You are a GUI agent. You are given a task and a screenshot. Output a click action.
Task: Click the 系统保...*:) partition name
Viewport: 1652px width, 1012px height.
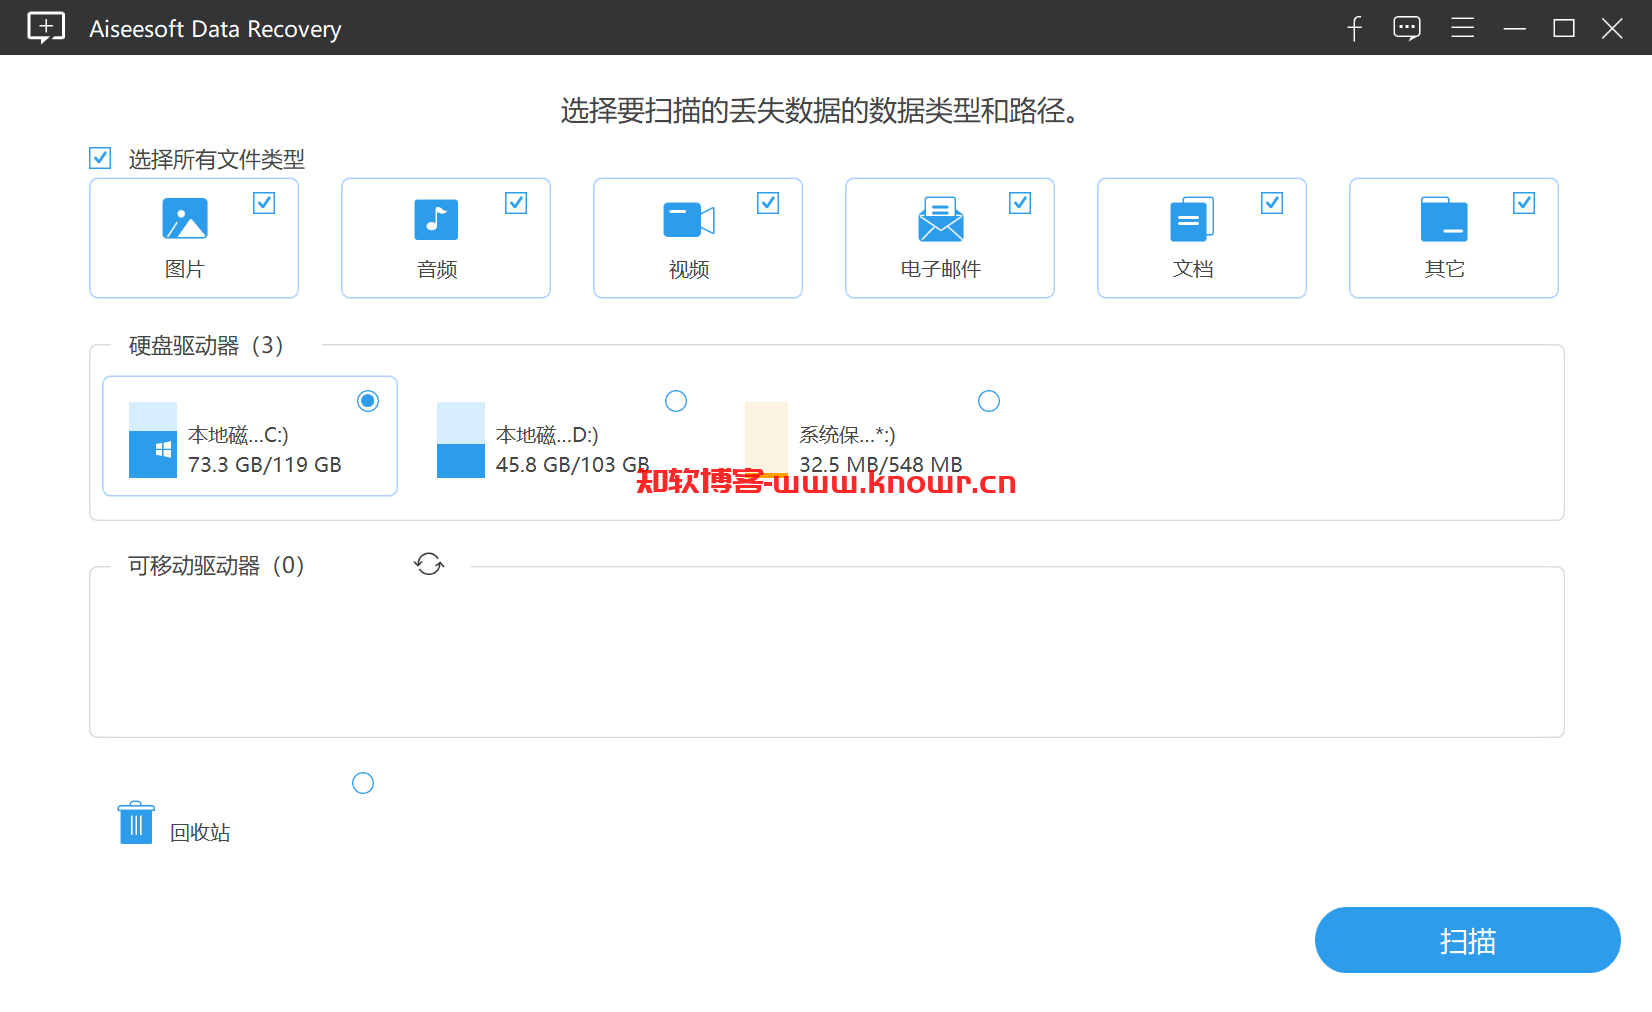(x=847, y=435)
